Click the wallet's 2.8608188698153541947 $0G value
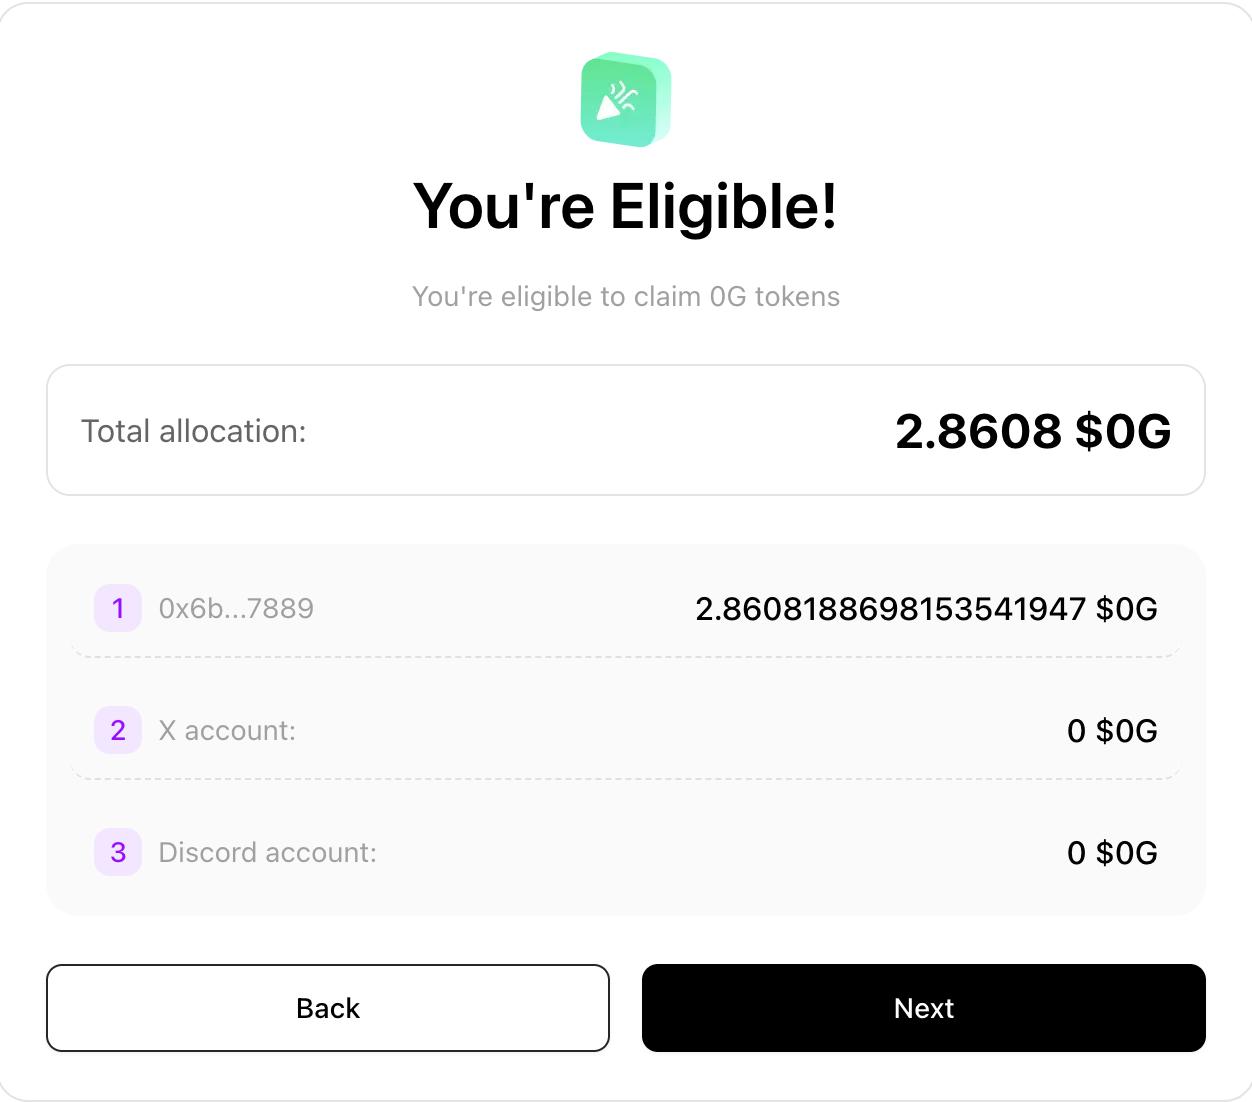 coord(926,608)
